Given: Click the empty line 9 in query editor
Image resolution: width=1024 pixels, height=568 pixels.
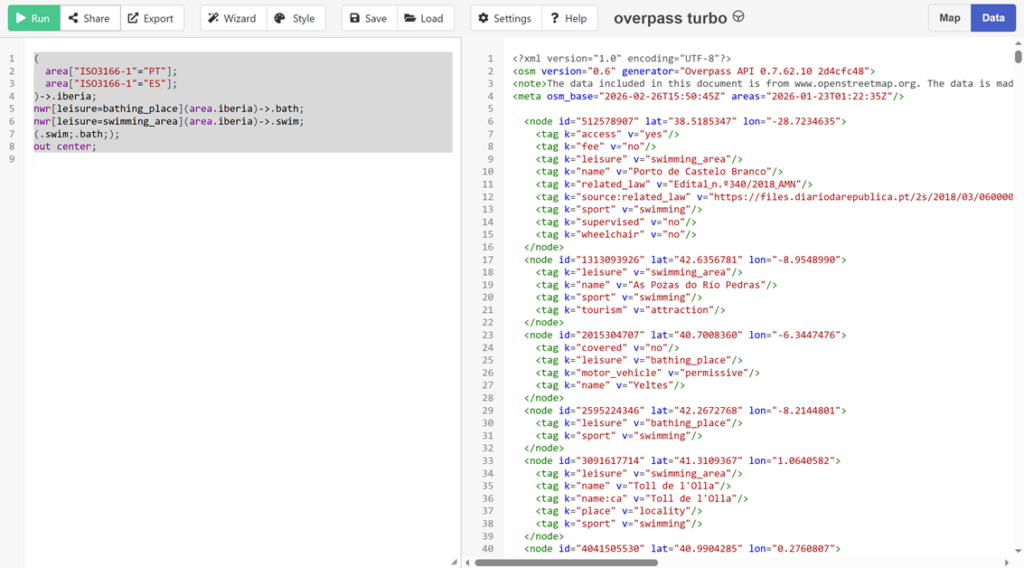Looking at the screenshot, I should [200, 159].
